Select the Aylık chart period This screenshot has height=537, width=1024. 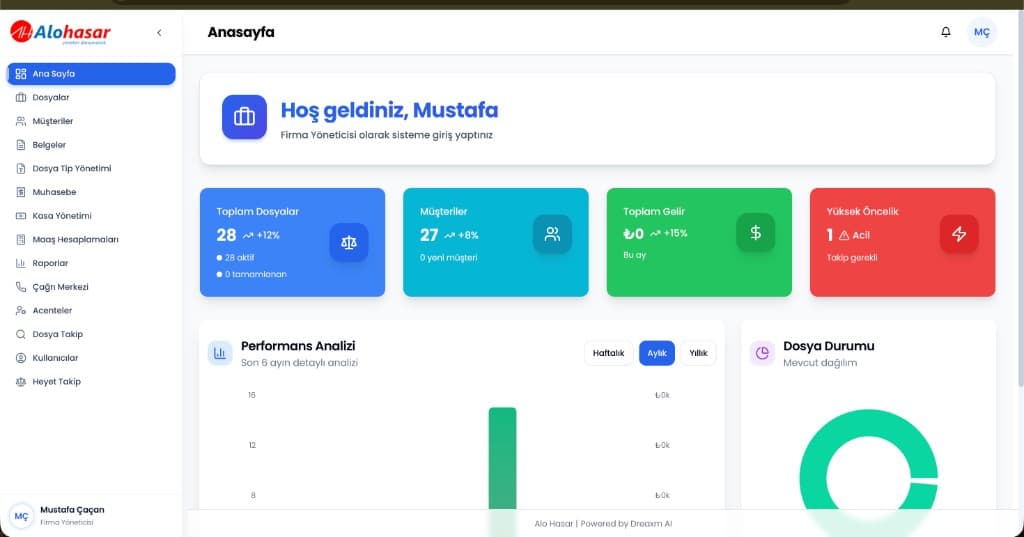pos(657,353)
